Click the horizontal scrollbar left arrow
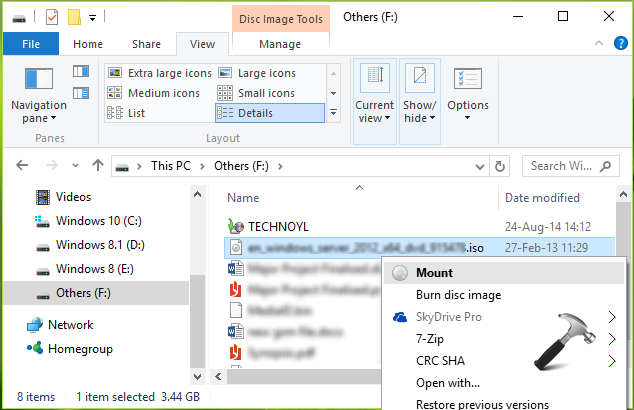Screen dimensions: 634x410 pyautogui.click(x=218, y=376)
